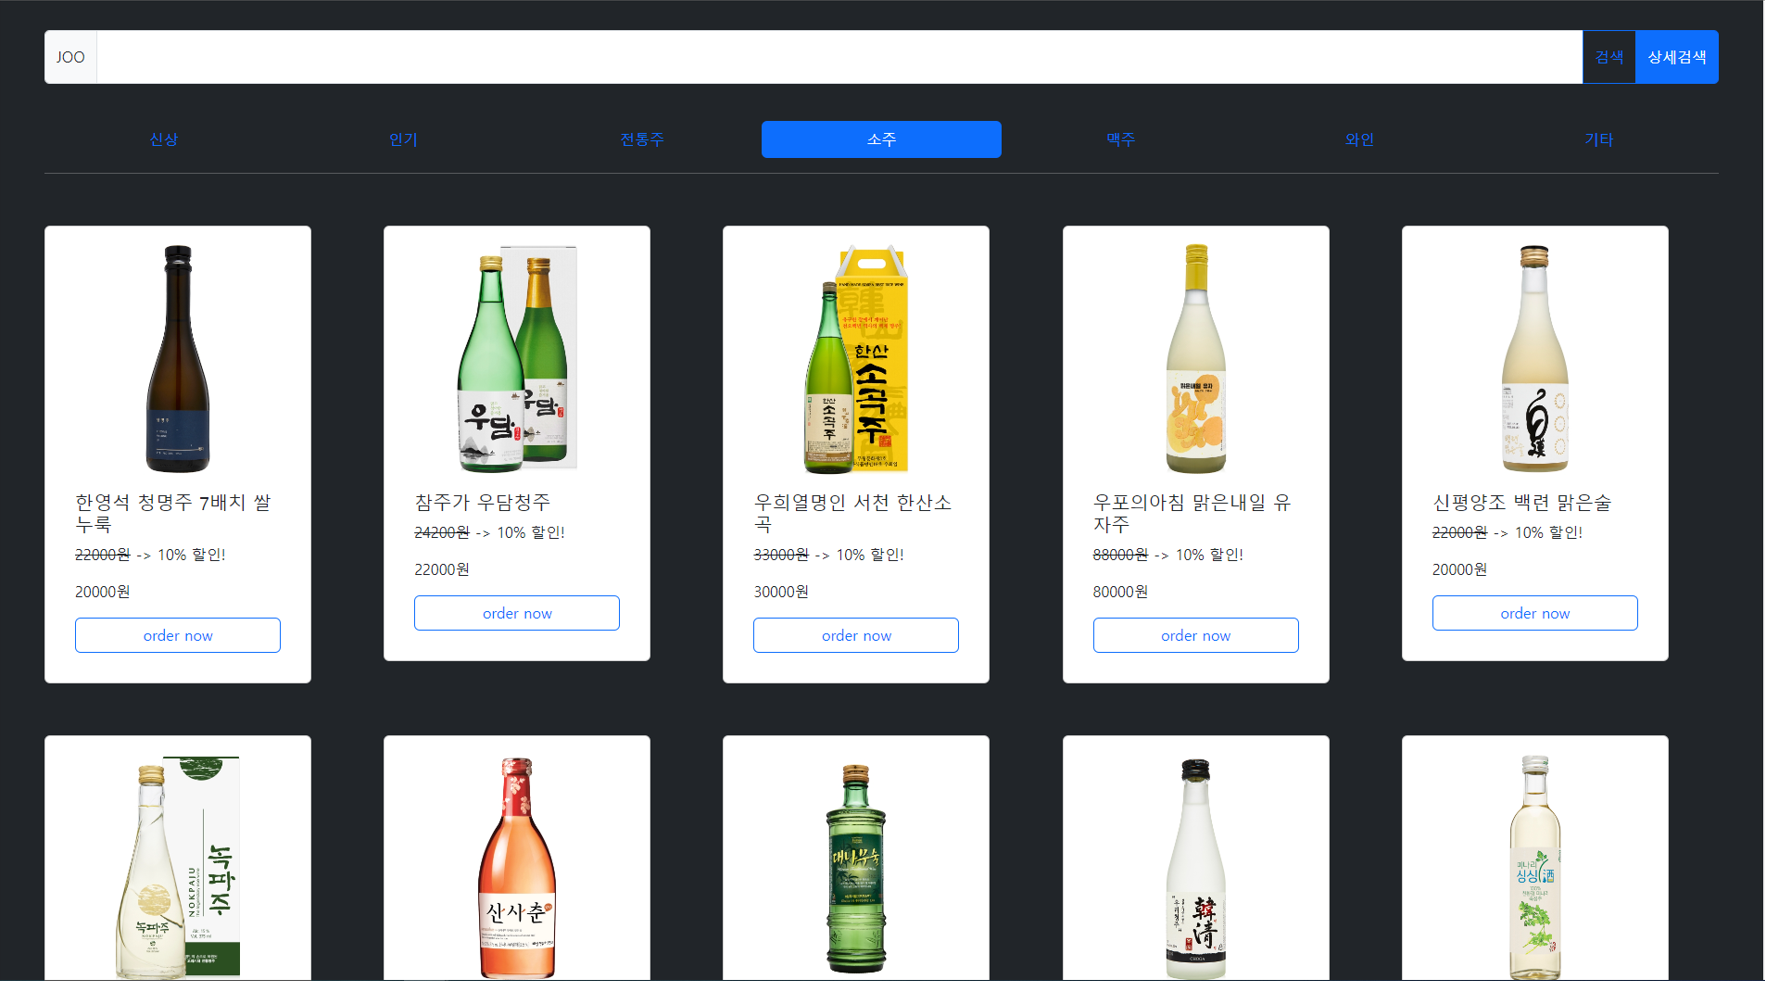Click the 검색 search button

1608,56
